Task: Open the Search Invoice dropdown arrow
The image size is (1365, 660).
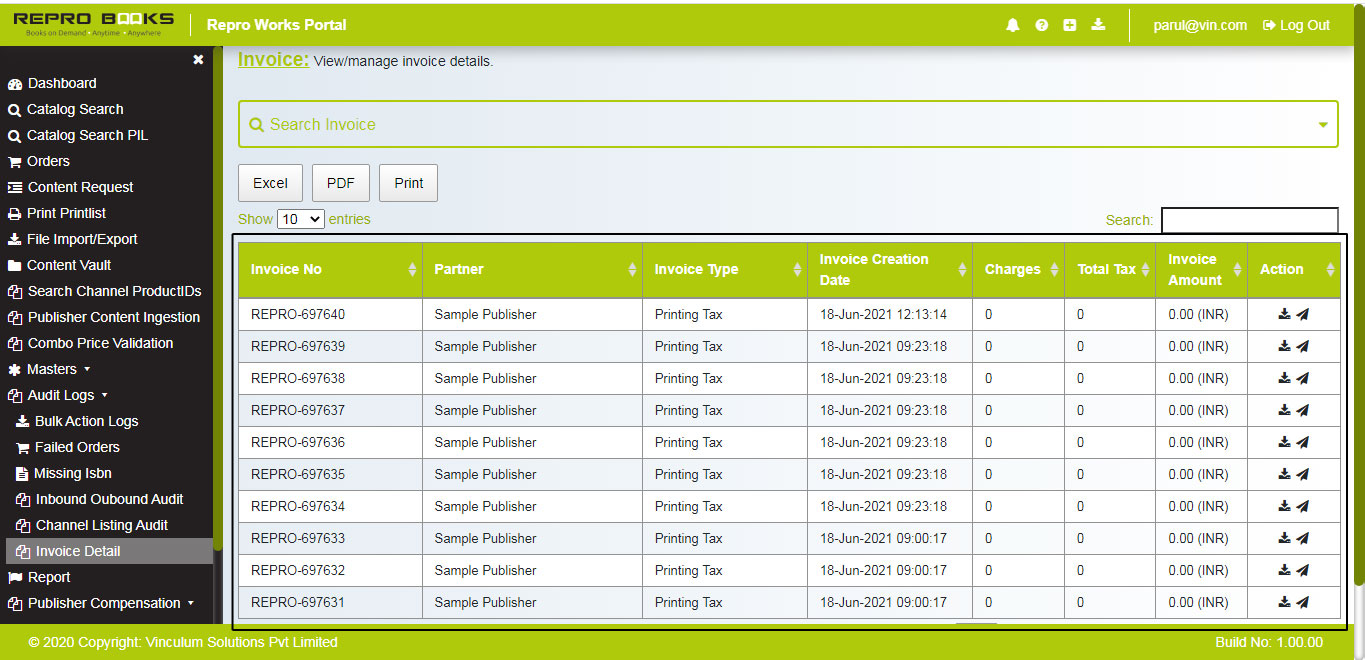Action: click(1323, 123)
